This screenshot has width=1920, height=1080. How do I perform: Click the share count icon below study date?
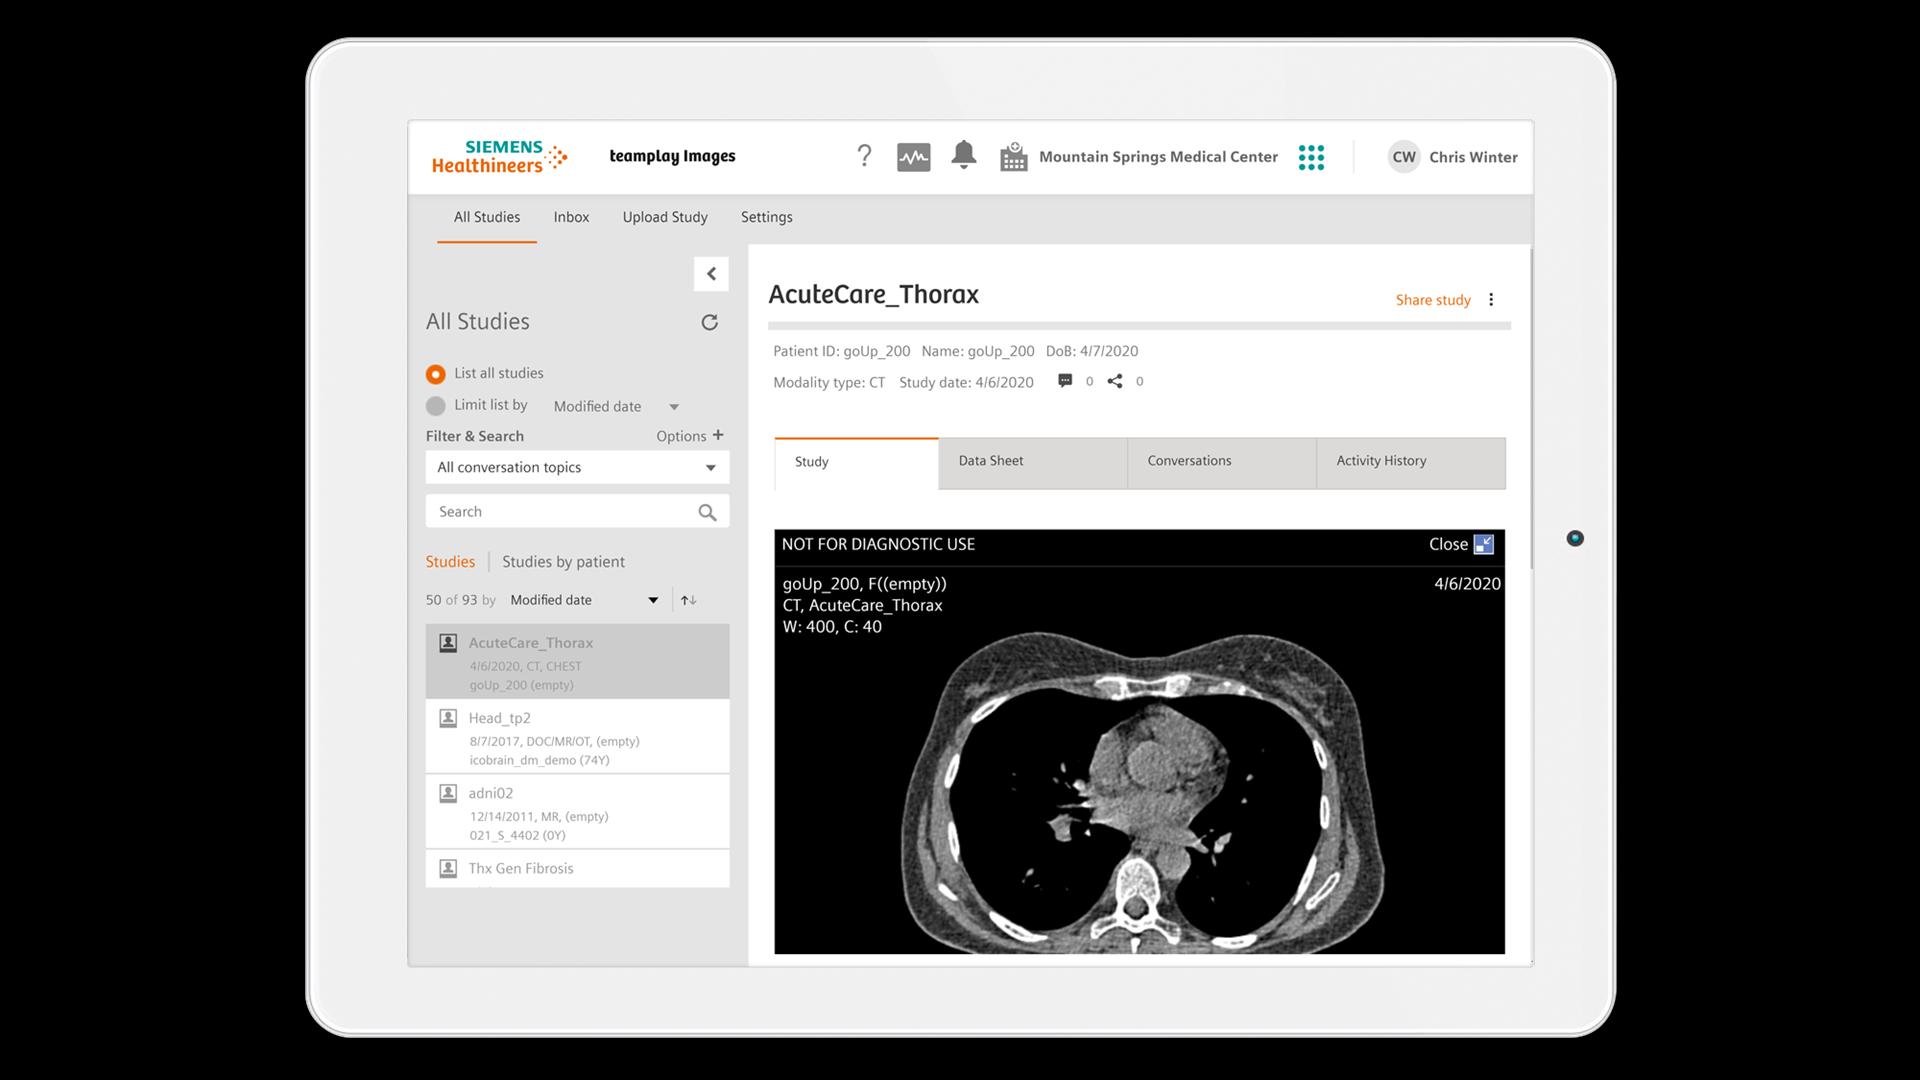click(x=1117, y=381)
